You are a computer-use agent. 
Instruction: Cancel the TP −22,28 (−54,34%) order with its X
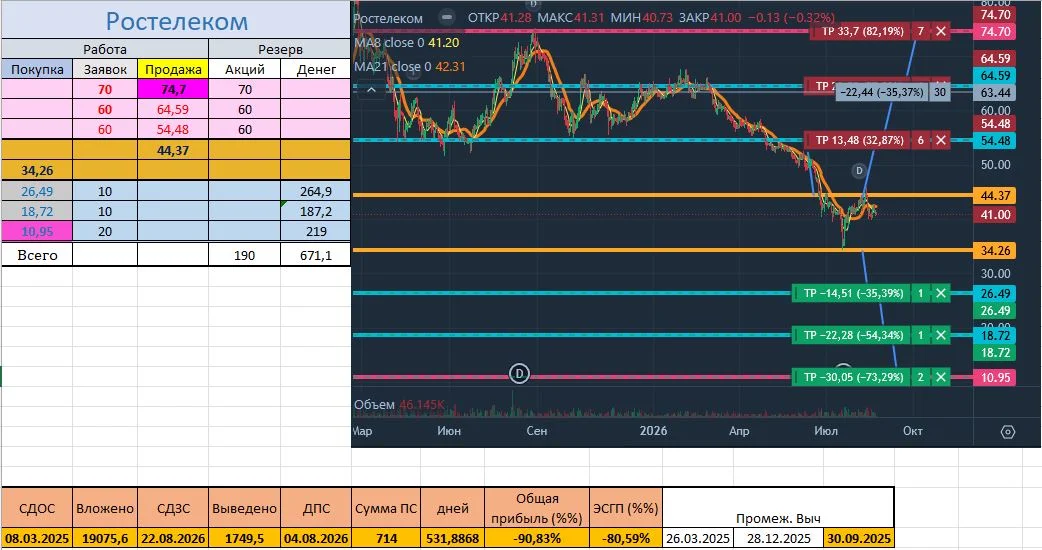tap(941, 335)
